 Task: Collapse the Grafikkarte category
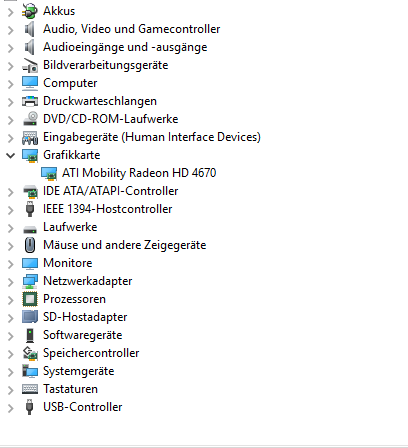click(x=11, y=155)
